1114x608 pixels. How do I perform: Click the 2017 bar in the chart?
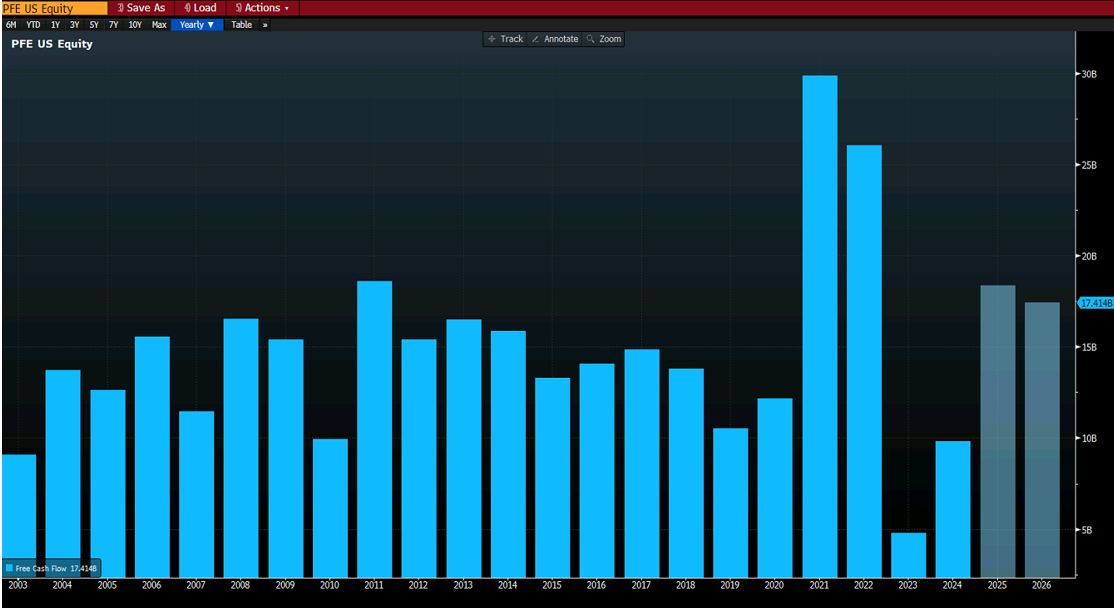pyautogui.click(x=642, y=463)
